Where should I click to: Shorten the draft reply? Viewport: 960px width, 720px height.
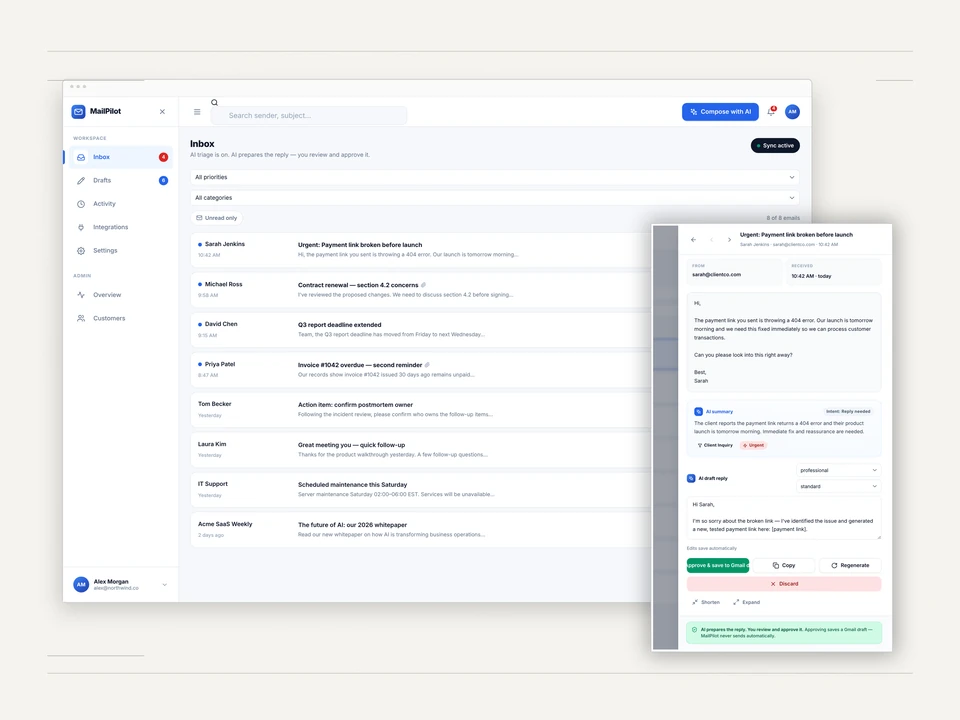[706, 602]
